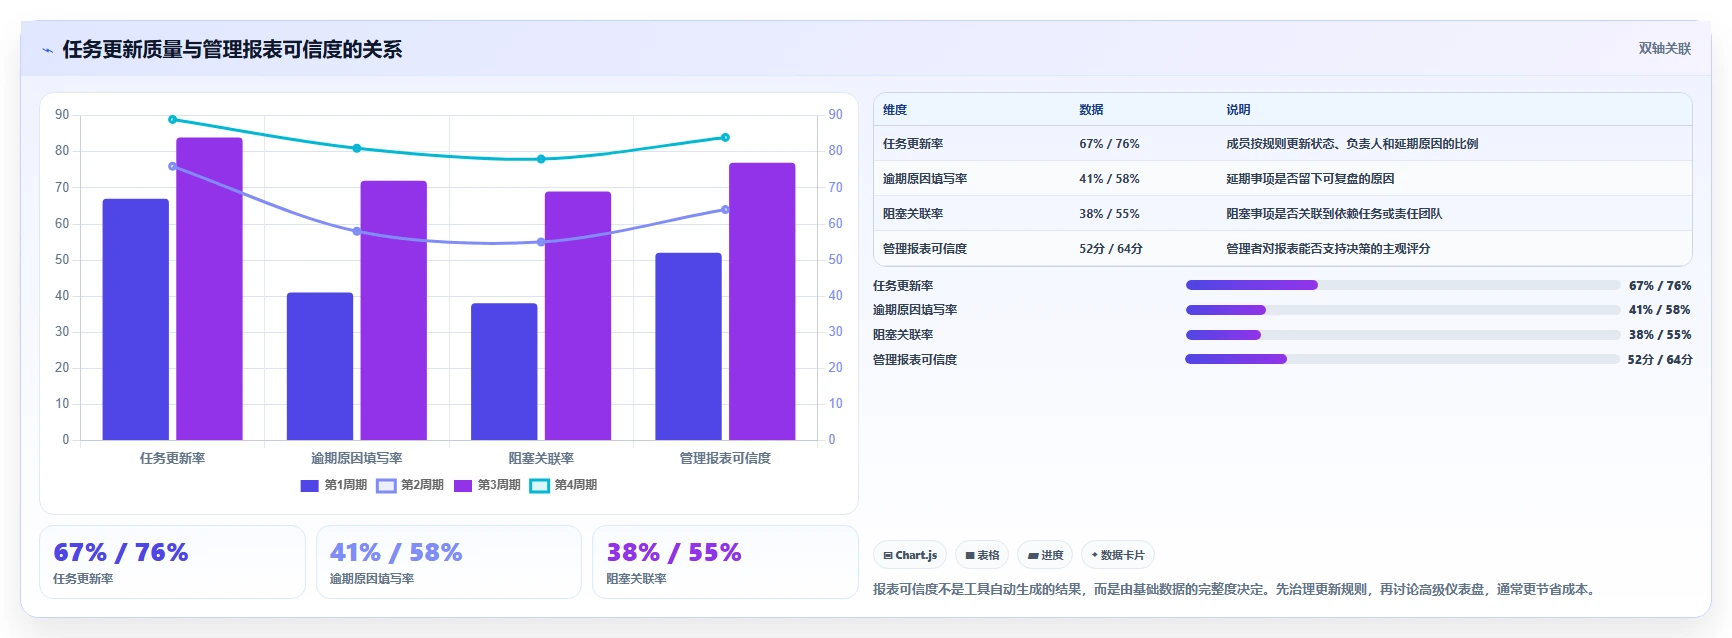1732x638 pixels.
Task: Click 阻塞关联率 in the table's 维度 column
Action: [x=913, y=214]
